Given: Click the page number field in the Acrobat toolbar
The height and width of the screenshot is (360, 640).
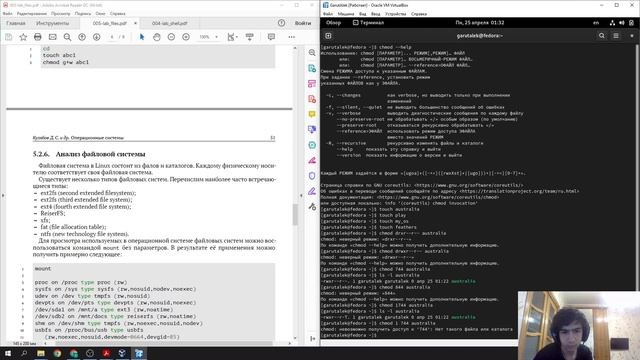Looking at the screenshot, I should click(112, 37).
